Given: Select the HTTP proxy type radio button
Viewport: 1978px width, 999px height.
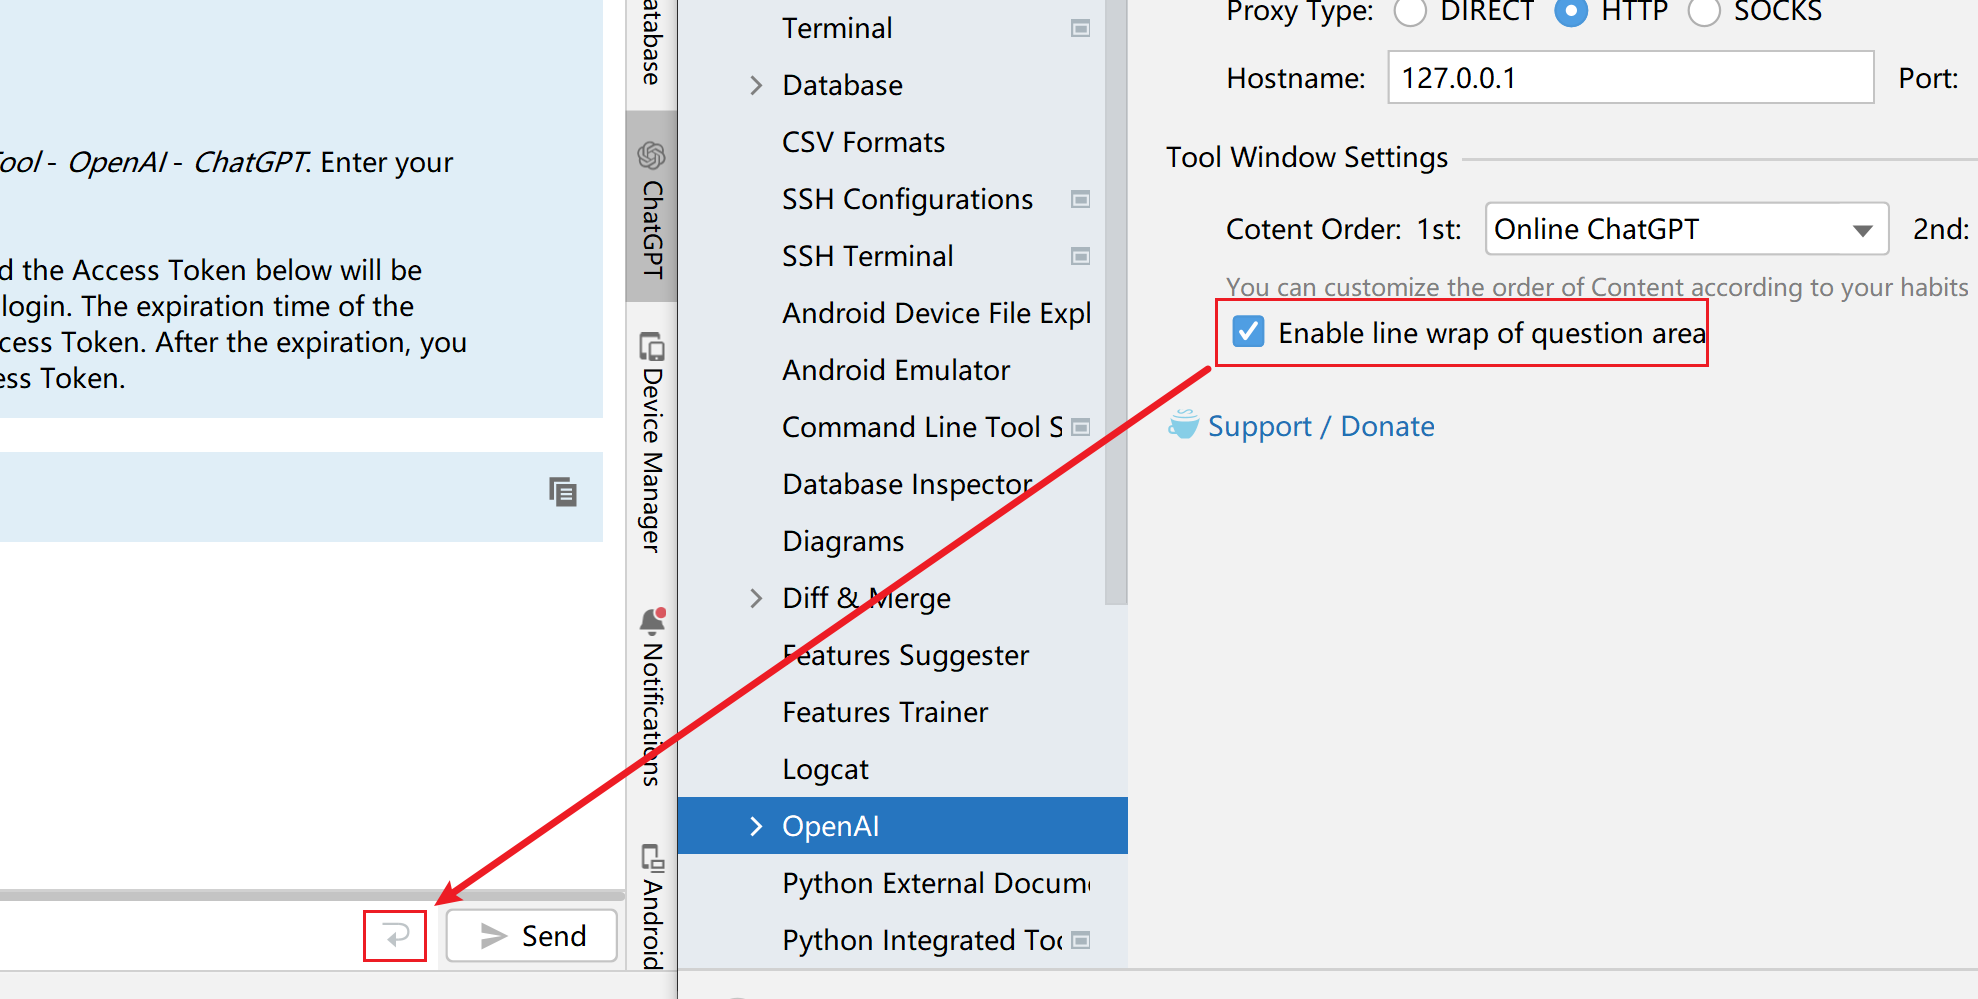Looking at the screenshot, I should point(1571,12).
